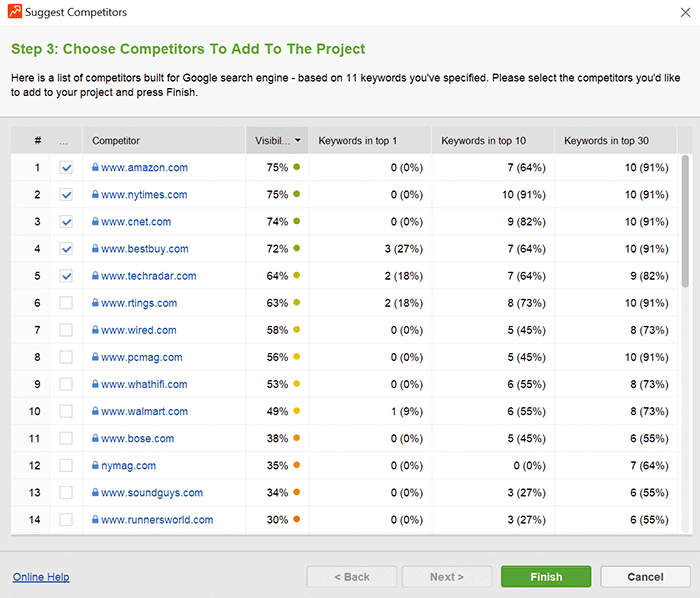Viewport: 700px width, 598px height.
Task: Uncheck the www.amazon.com checkbox
Action: [66, 168]
